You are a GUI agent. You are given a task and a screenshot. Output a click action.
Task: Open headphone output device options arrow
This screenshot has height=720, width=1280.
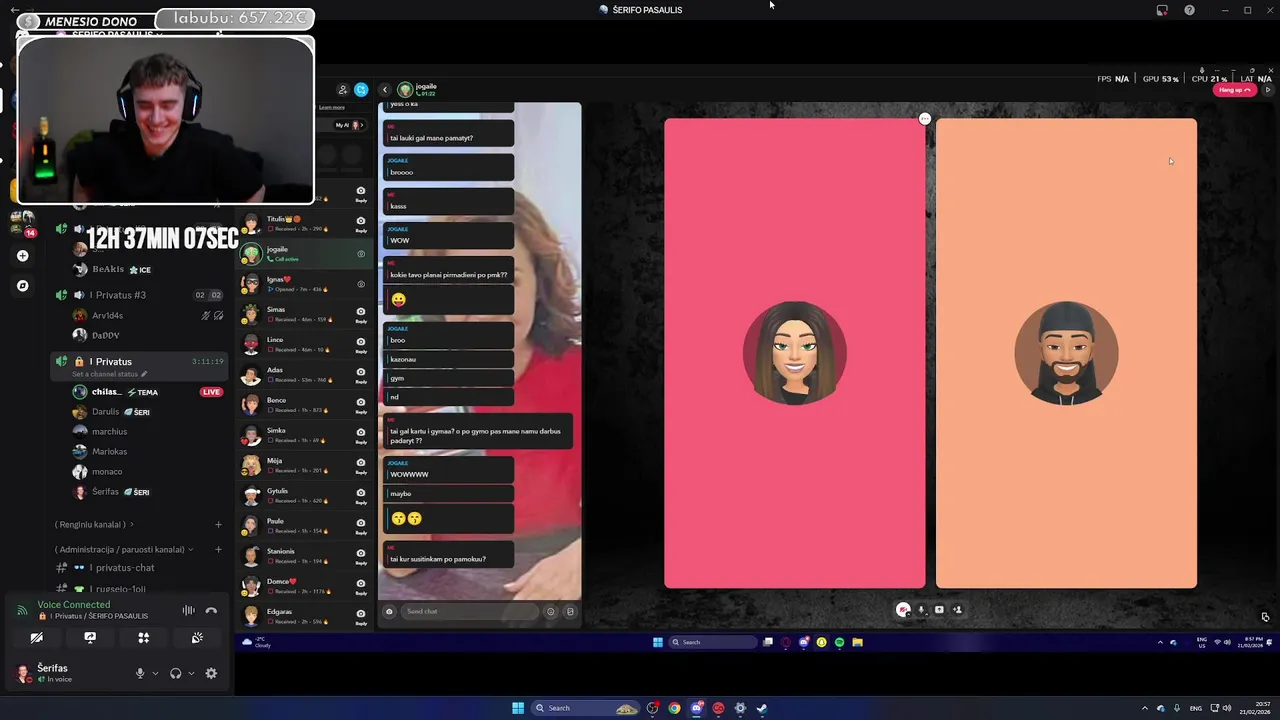pyautogui.click(x=191, y=673)
